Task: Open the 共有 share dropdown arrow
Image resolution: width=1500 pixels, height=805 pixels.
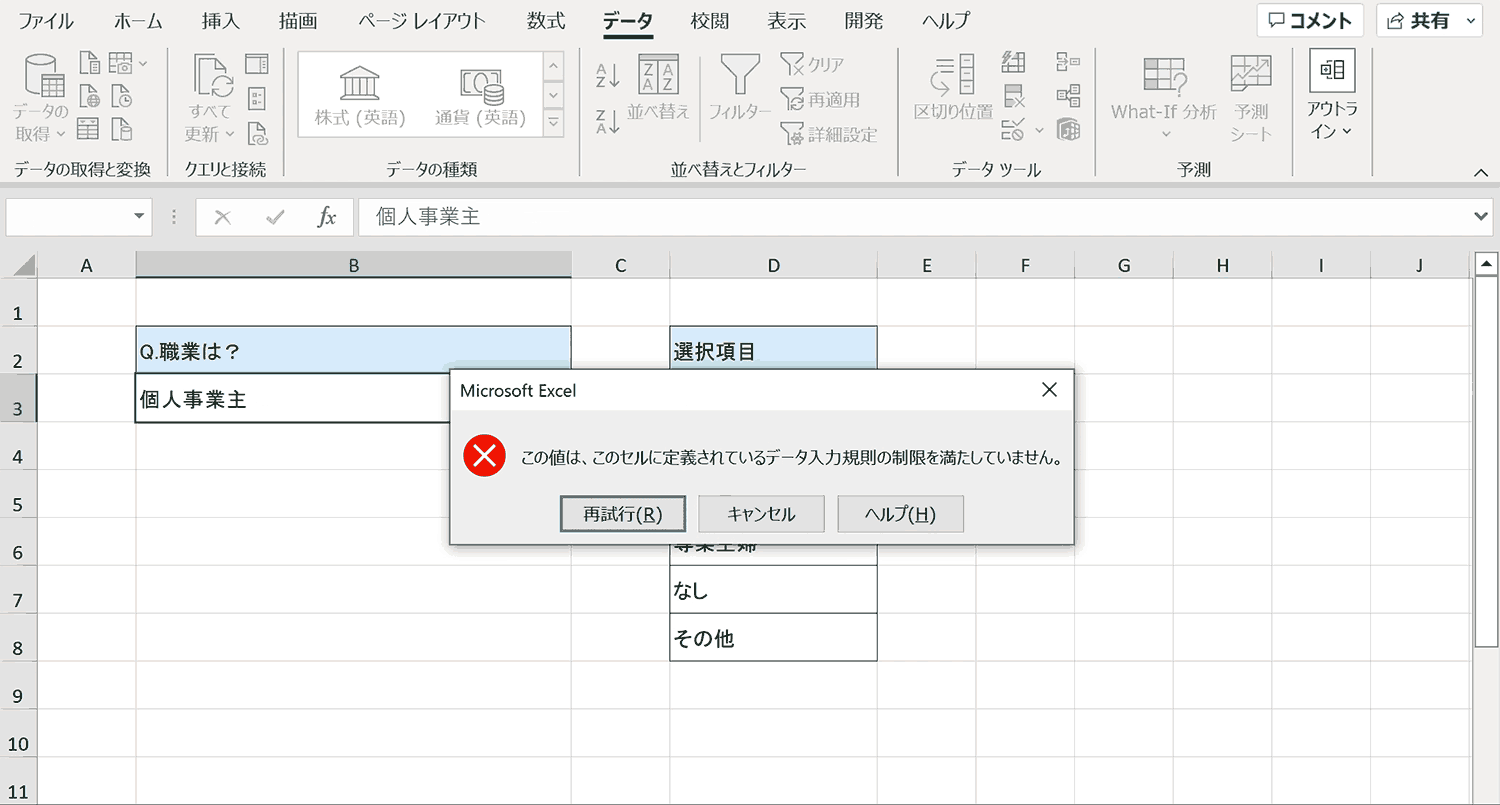Action: coord(1469,20)
